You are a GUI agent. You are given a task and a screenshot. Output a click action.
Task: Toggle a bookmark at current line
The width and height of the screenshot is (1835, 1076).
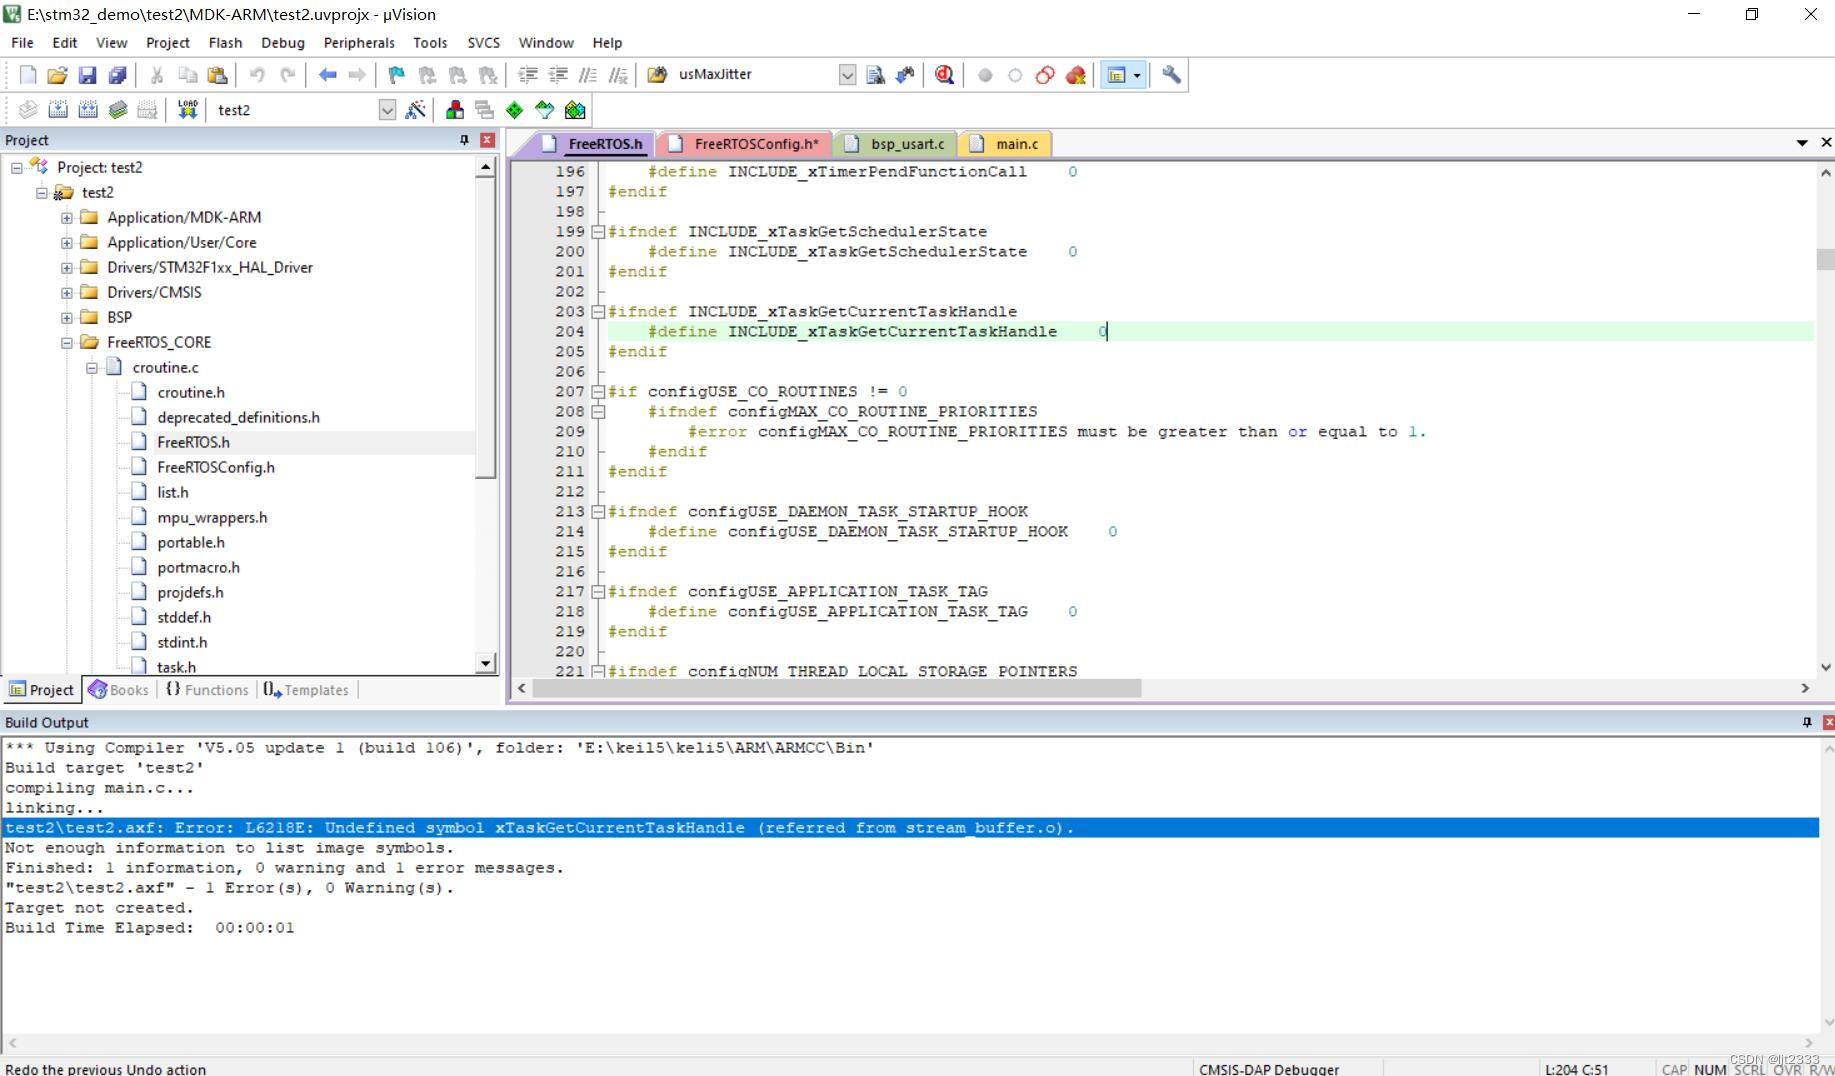pos(394,74)
